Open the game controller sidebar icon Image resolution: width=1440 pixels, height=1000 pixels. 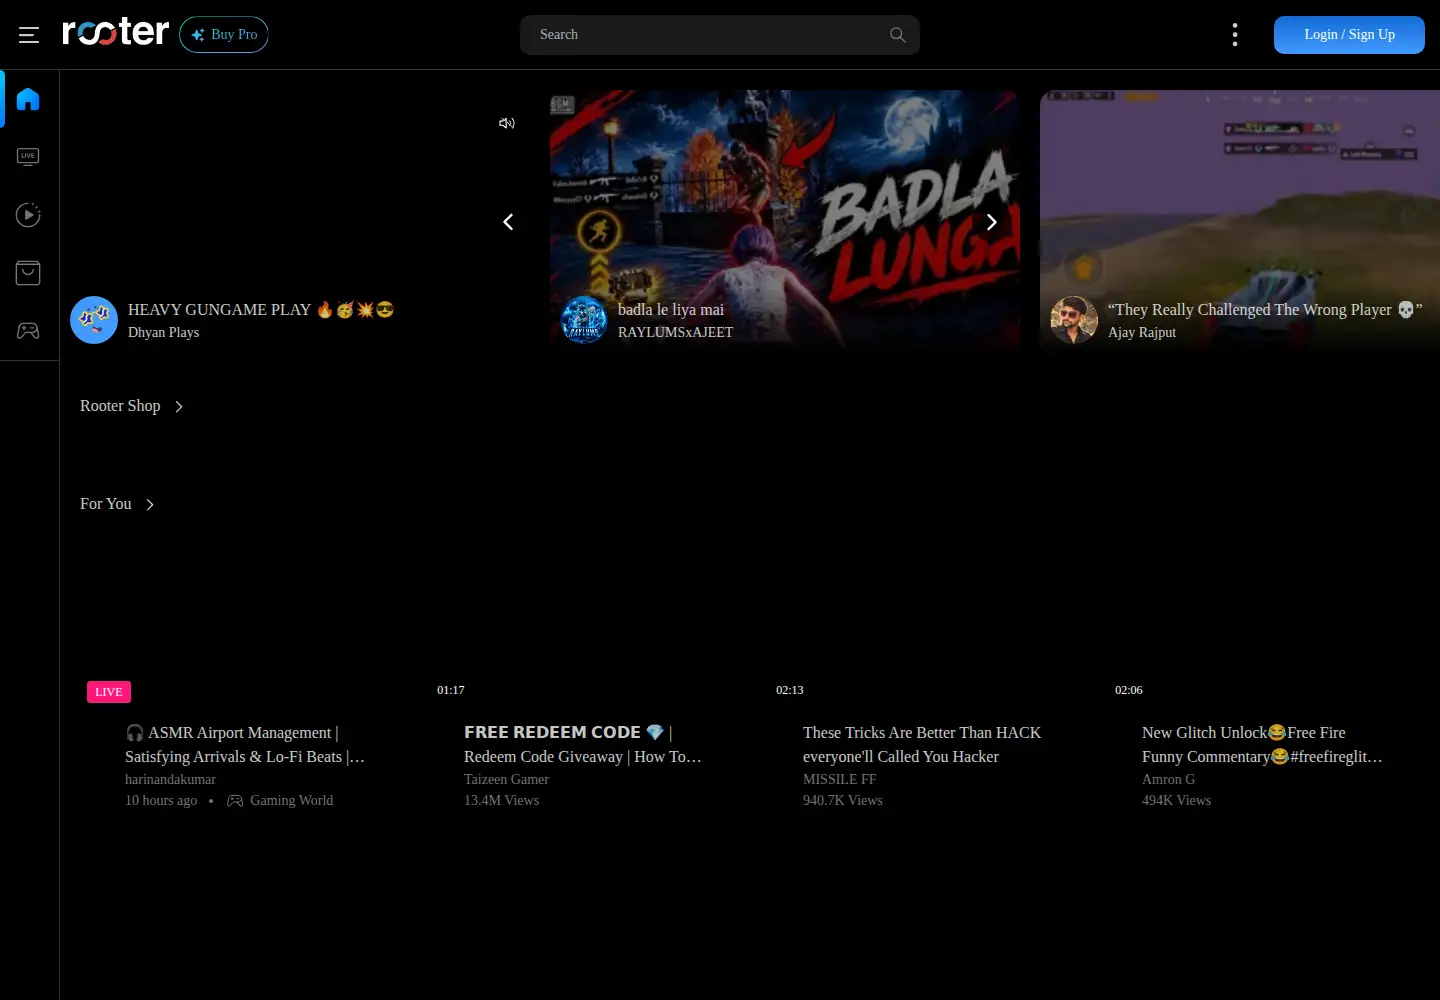click(x=28, y=331)
